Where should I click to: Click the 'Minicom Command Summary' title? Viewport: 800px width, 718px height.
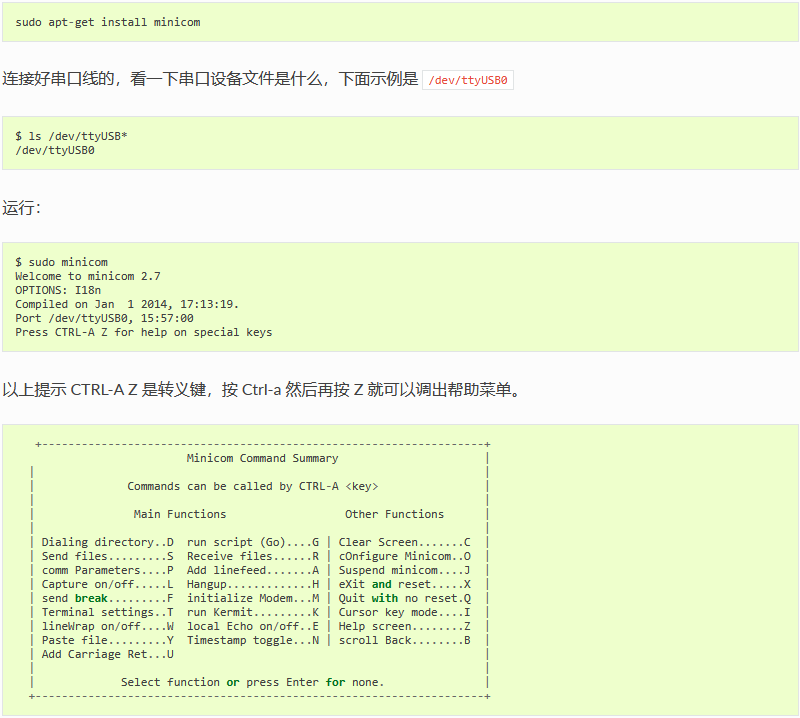click(262, 458)
